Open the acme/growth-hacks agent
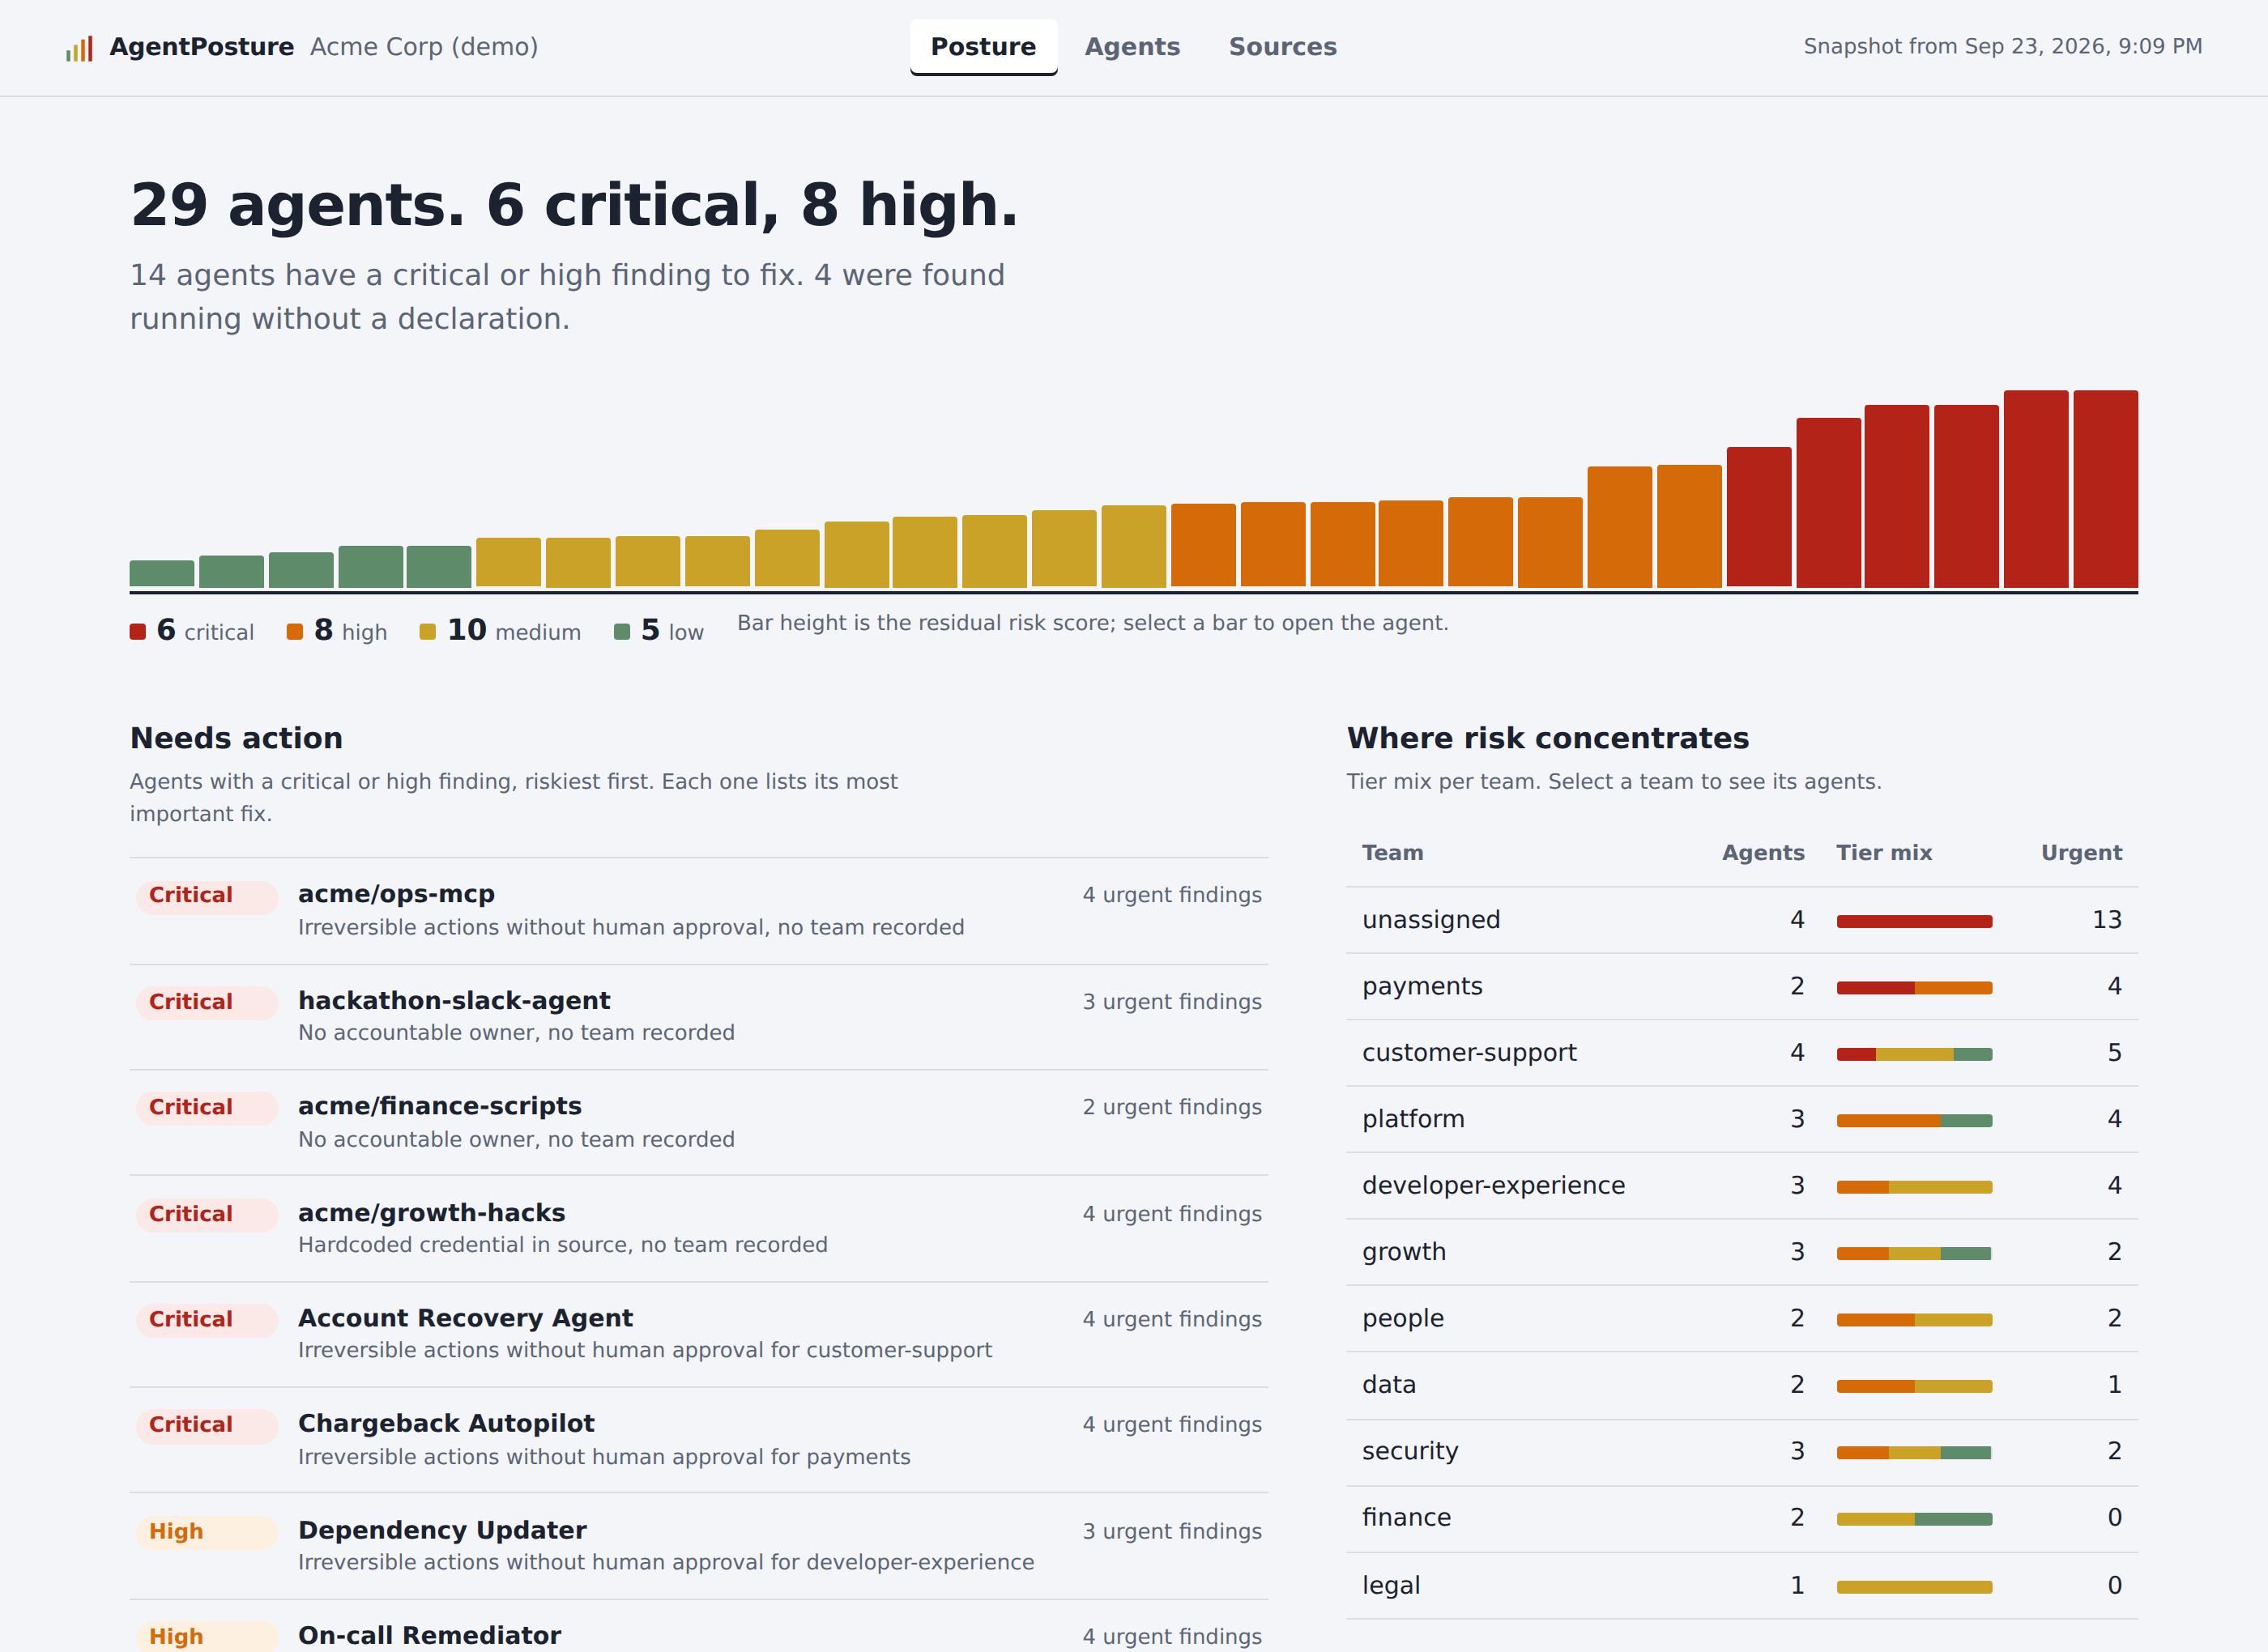This screenshot has width=2268, height=1652. pyautogui.click(x=699, y=1229)
